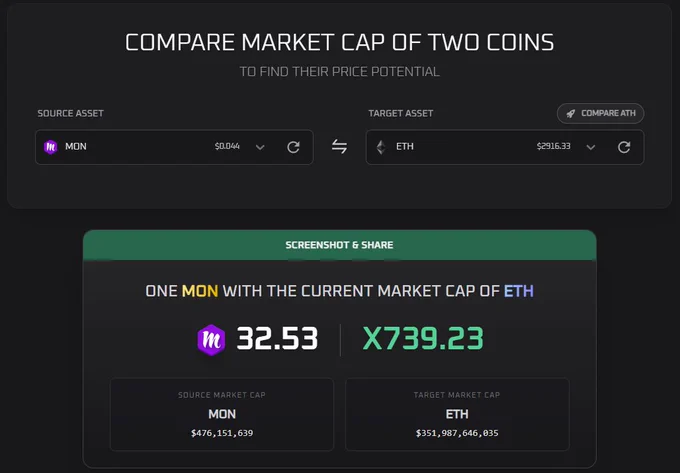Click the $2916.33 ETH price label
The image size is (680, 473).
coord(553,146)
